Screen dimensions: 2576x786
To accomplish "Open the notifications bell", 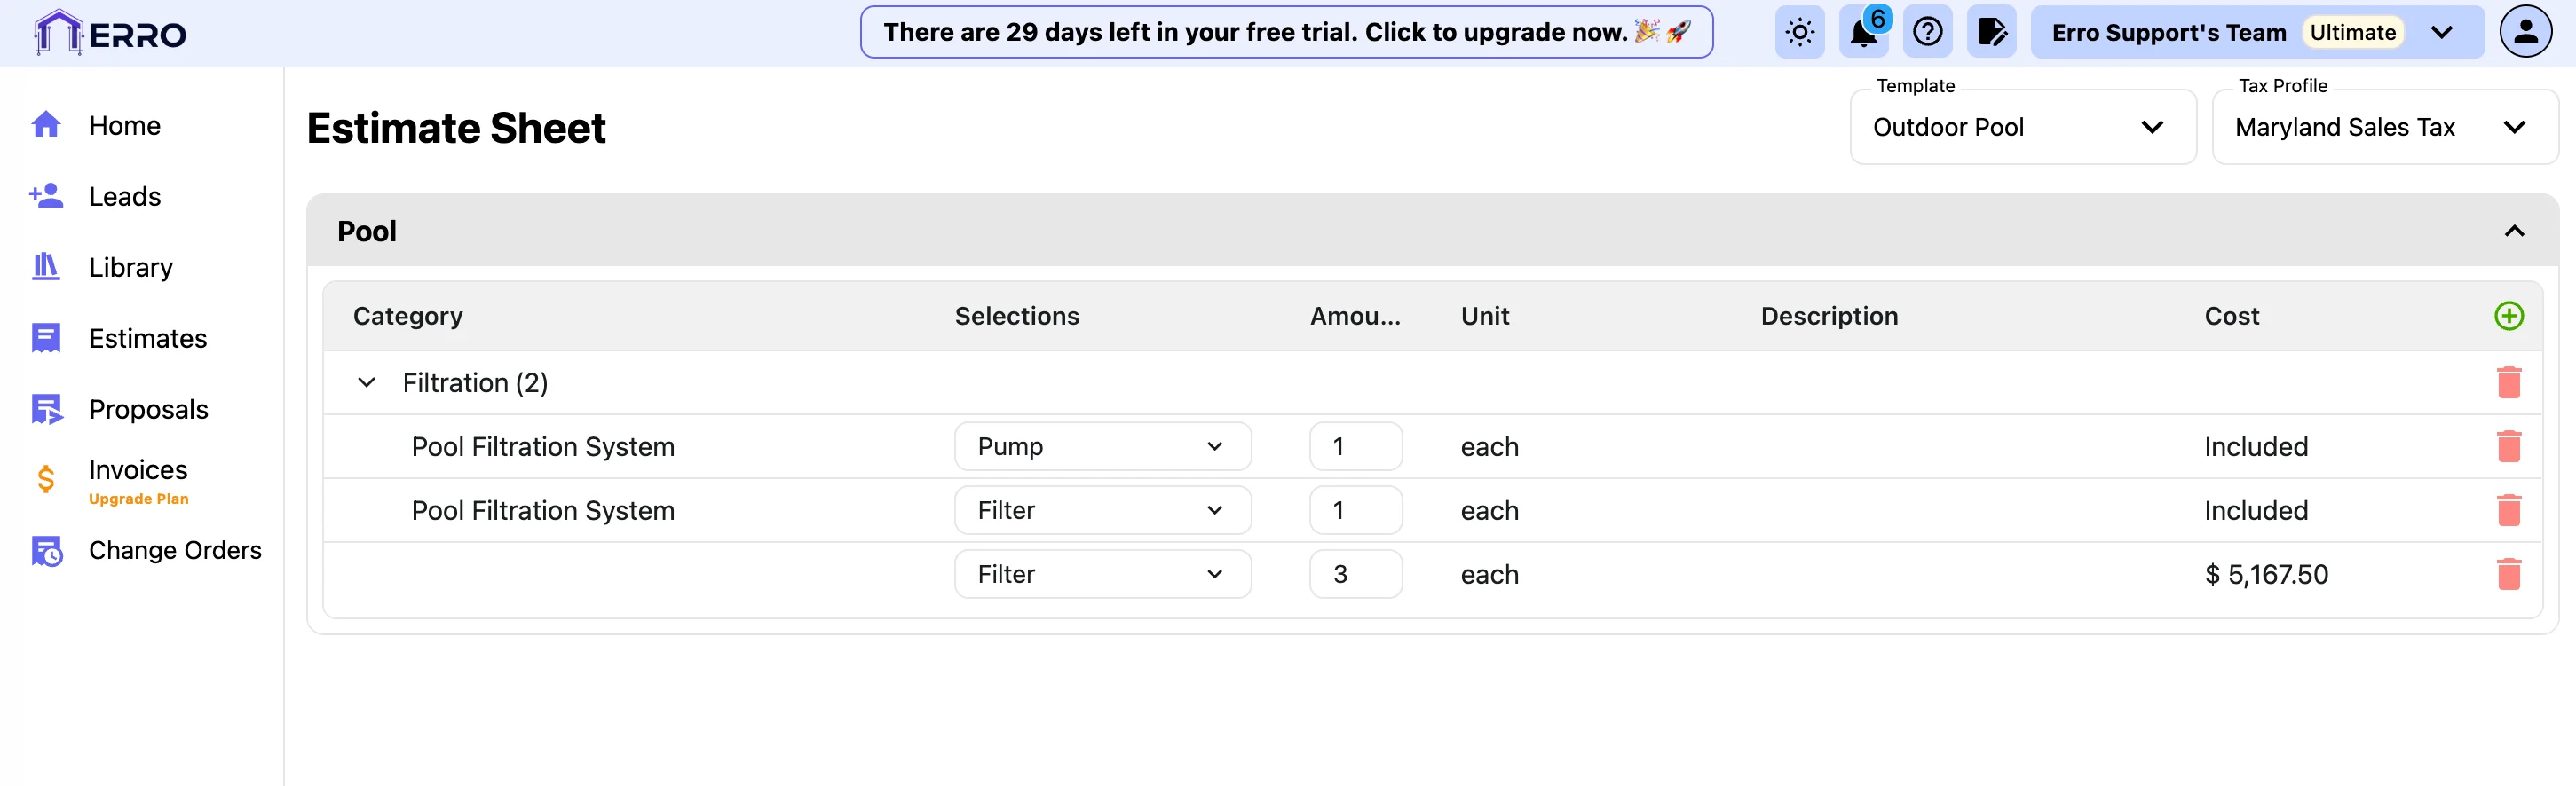I will (1863, 33).
